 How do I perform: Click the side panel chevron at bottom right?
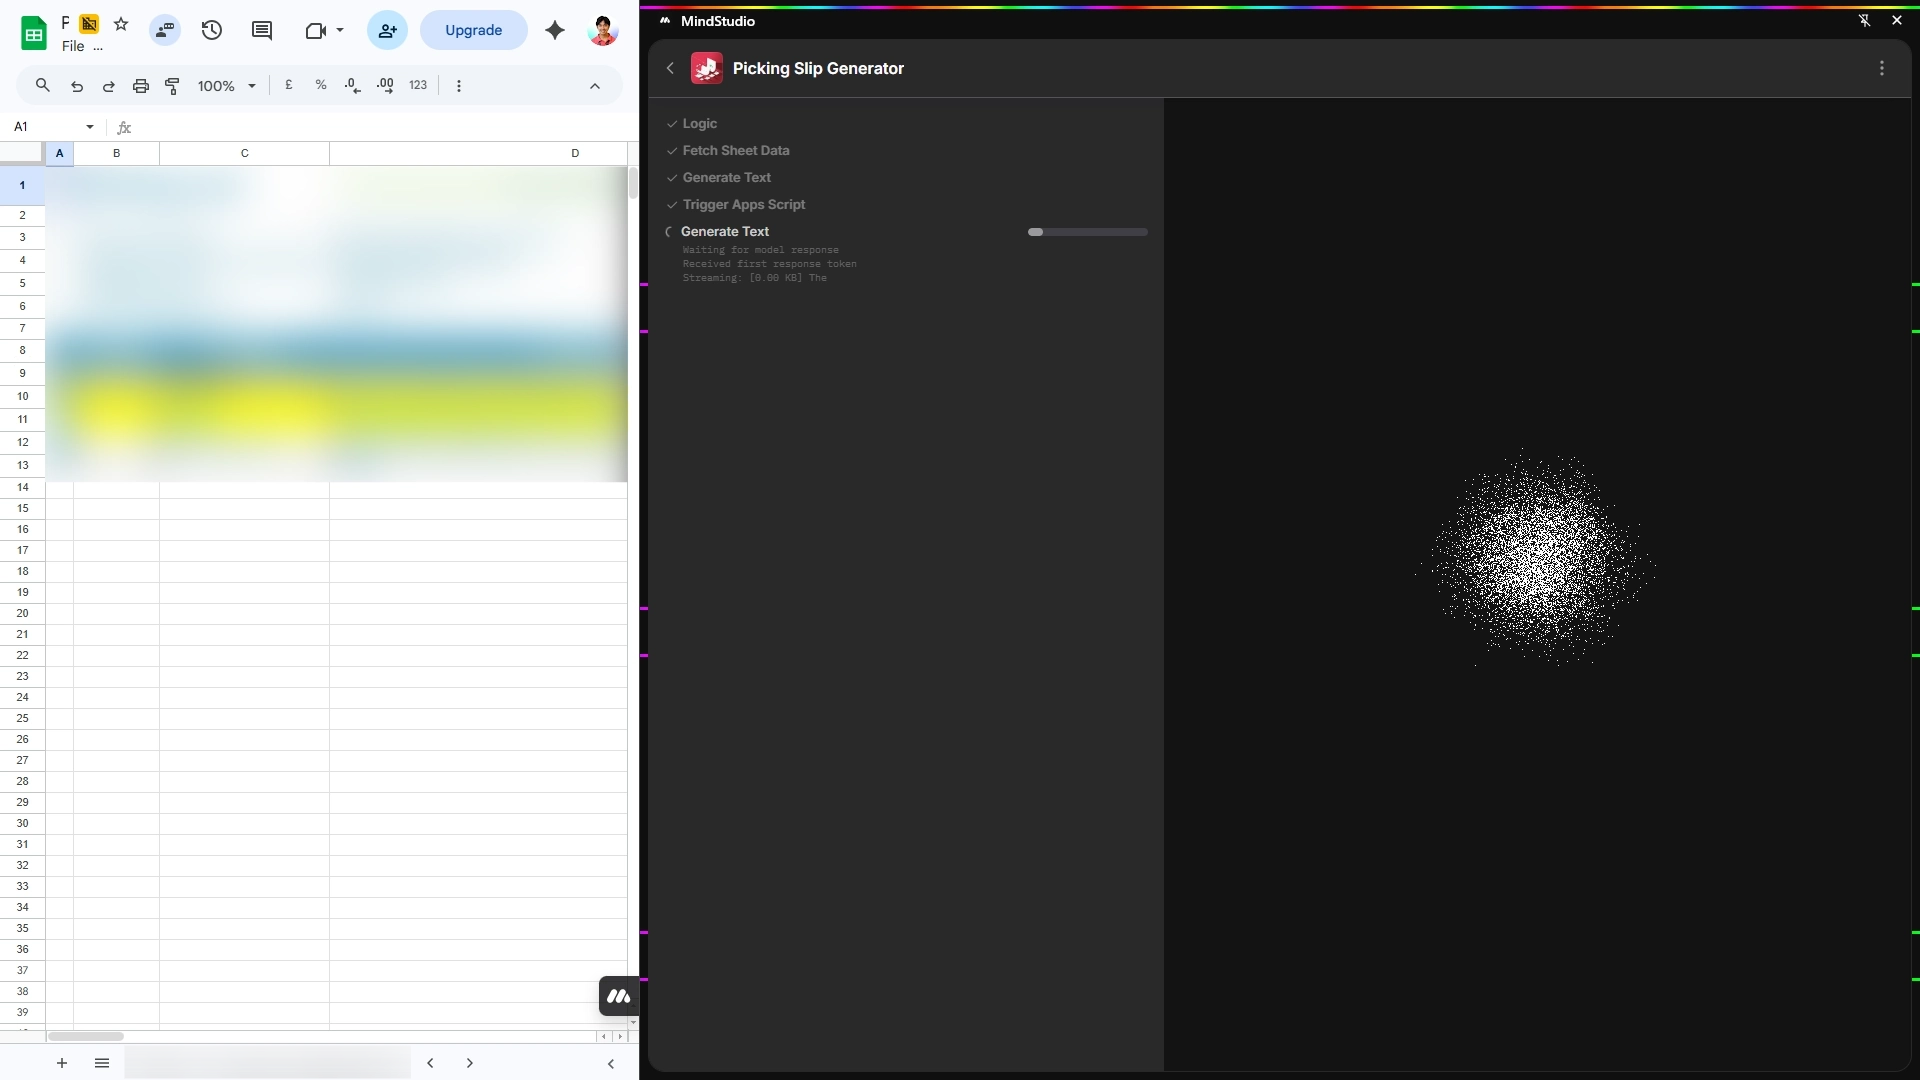click(611, 1064)
